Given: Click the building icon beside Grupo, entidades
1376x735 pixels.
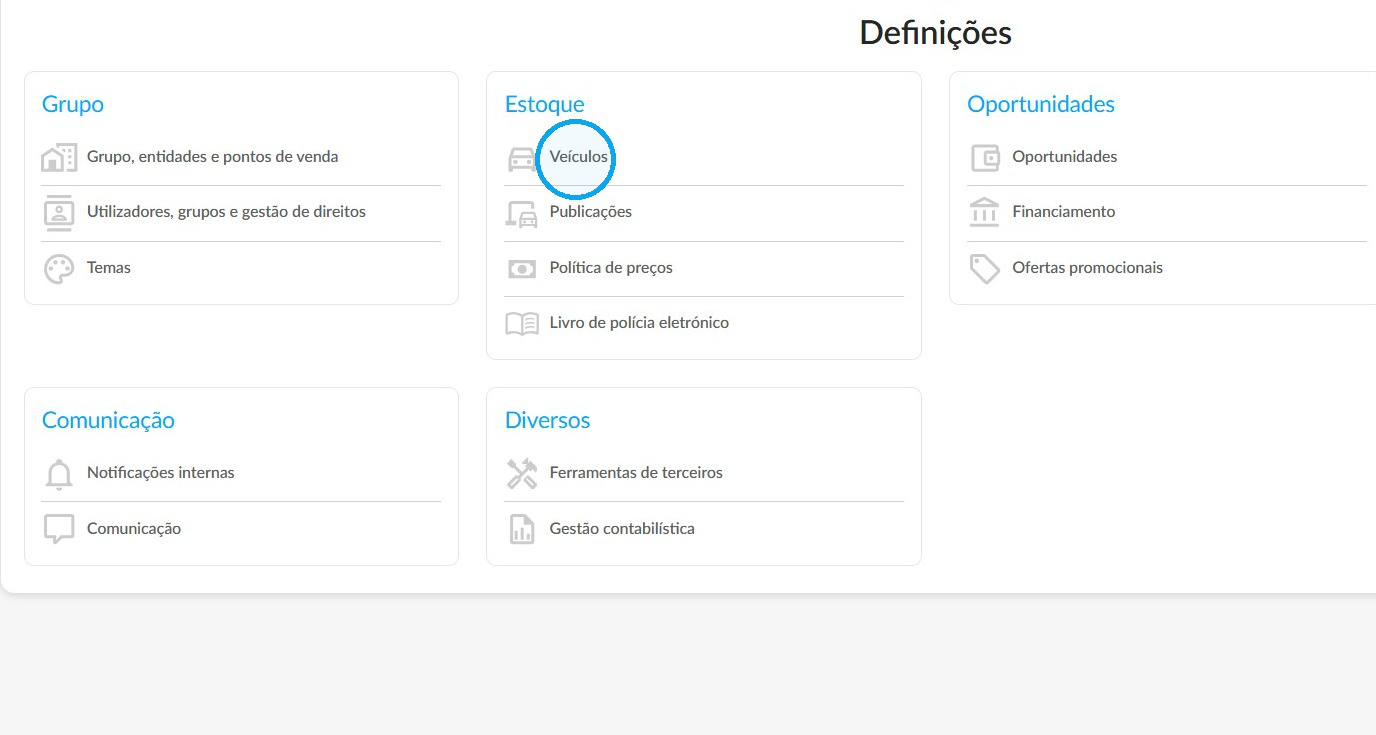Looking at the screenshot, I should [59, 158].
